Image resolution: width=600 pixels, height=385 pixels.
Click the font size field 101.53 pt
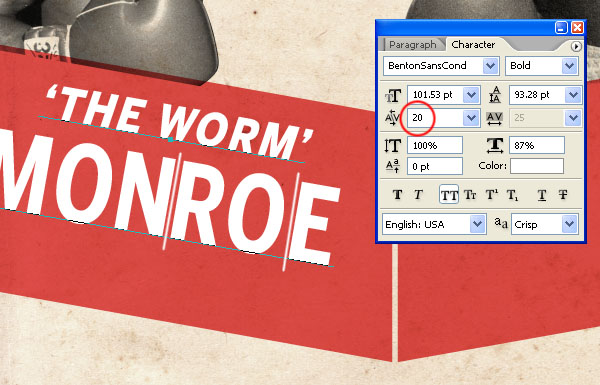pos(435,95)
